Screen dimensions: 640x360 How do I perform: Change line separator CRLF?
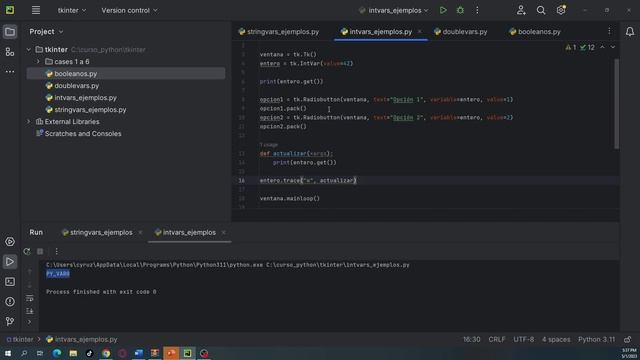click(x=497, y=339)
